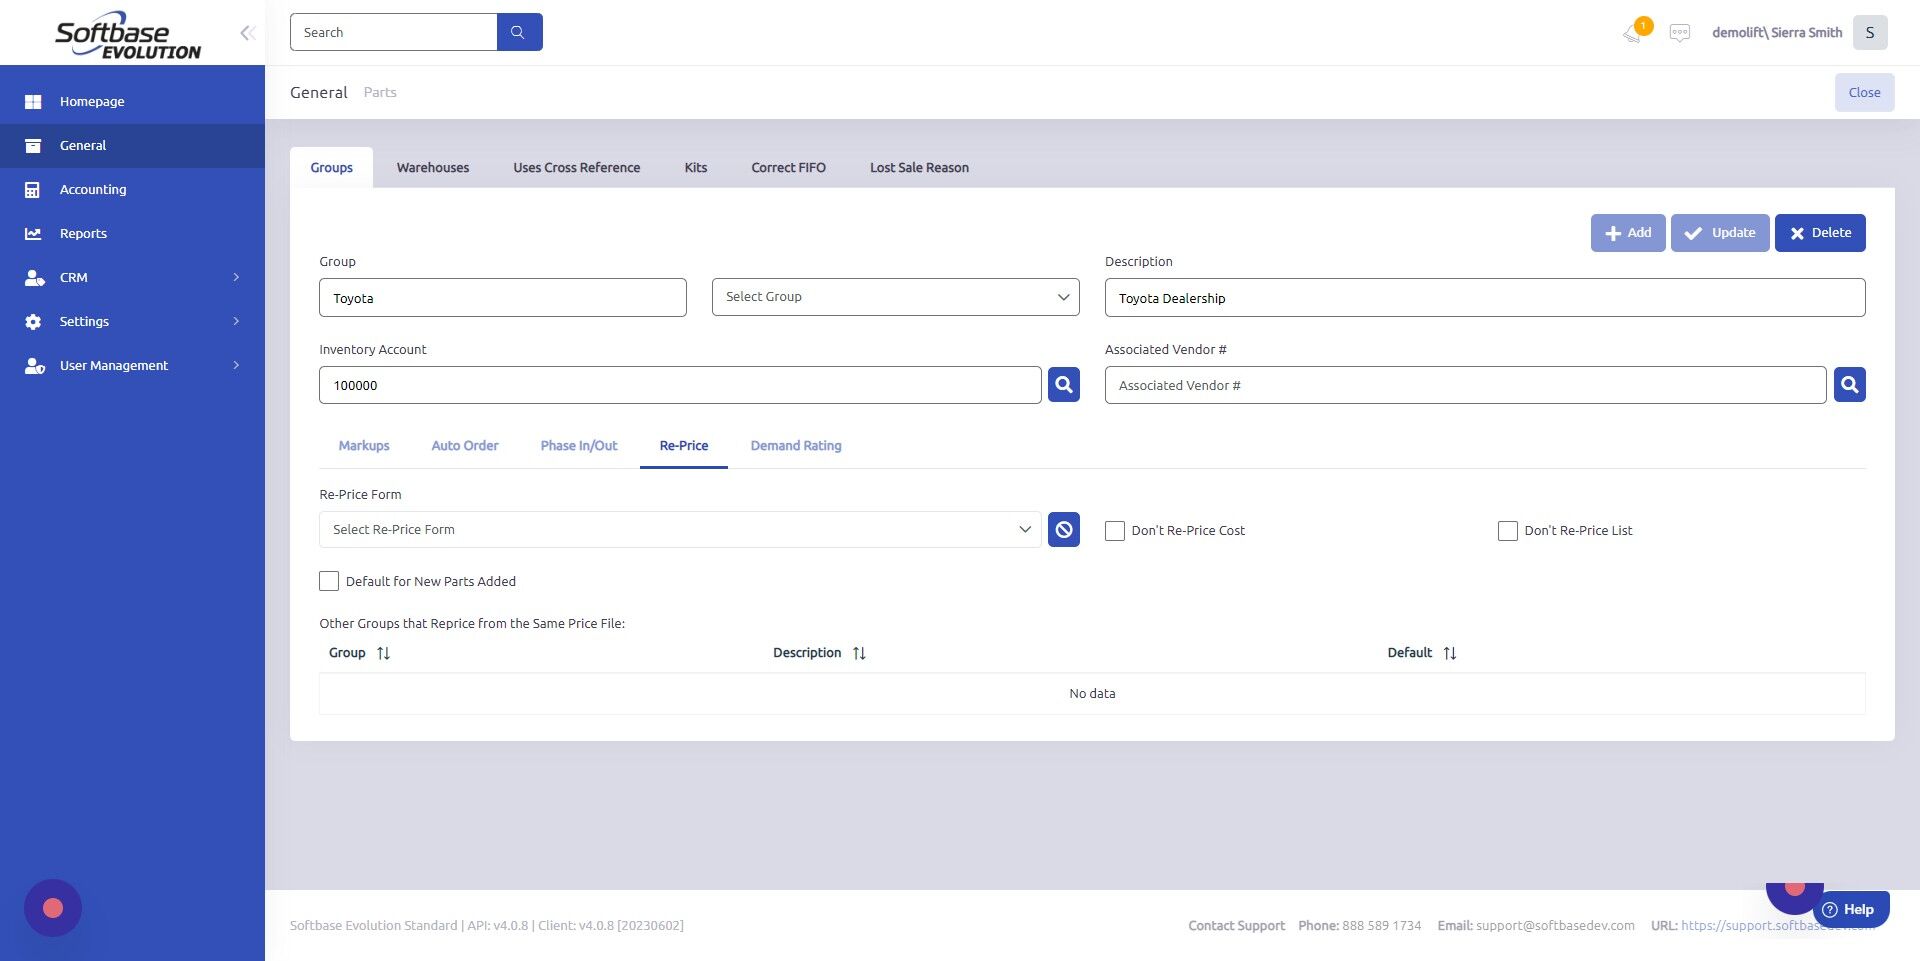The width and height of the screenshot is (1920, 961).
Task: Switch to the Warehouses tab
Action: [x=433, y=168]
